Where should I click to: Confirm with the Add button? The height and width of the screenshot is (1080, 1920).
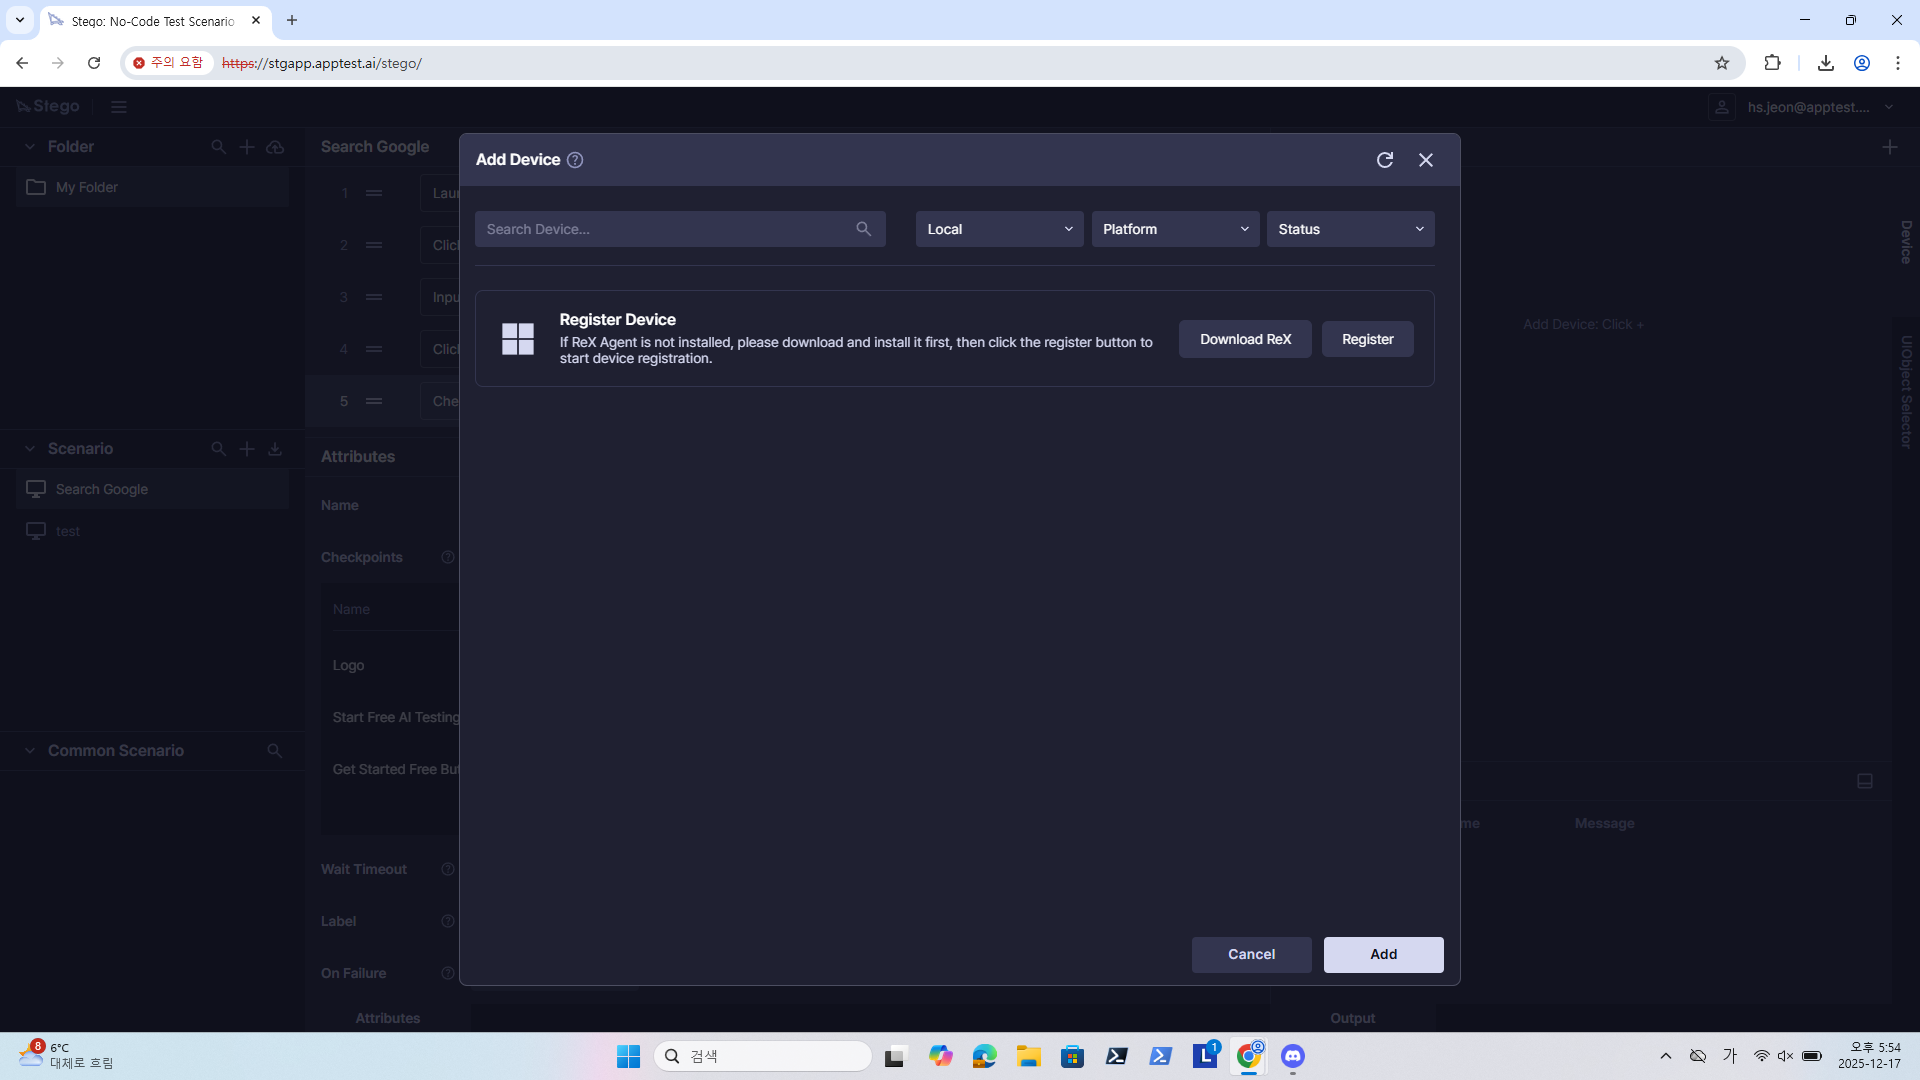click(x=1383, y=954)
